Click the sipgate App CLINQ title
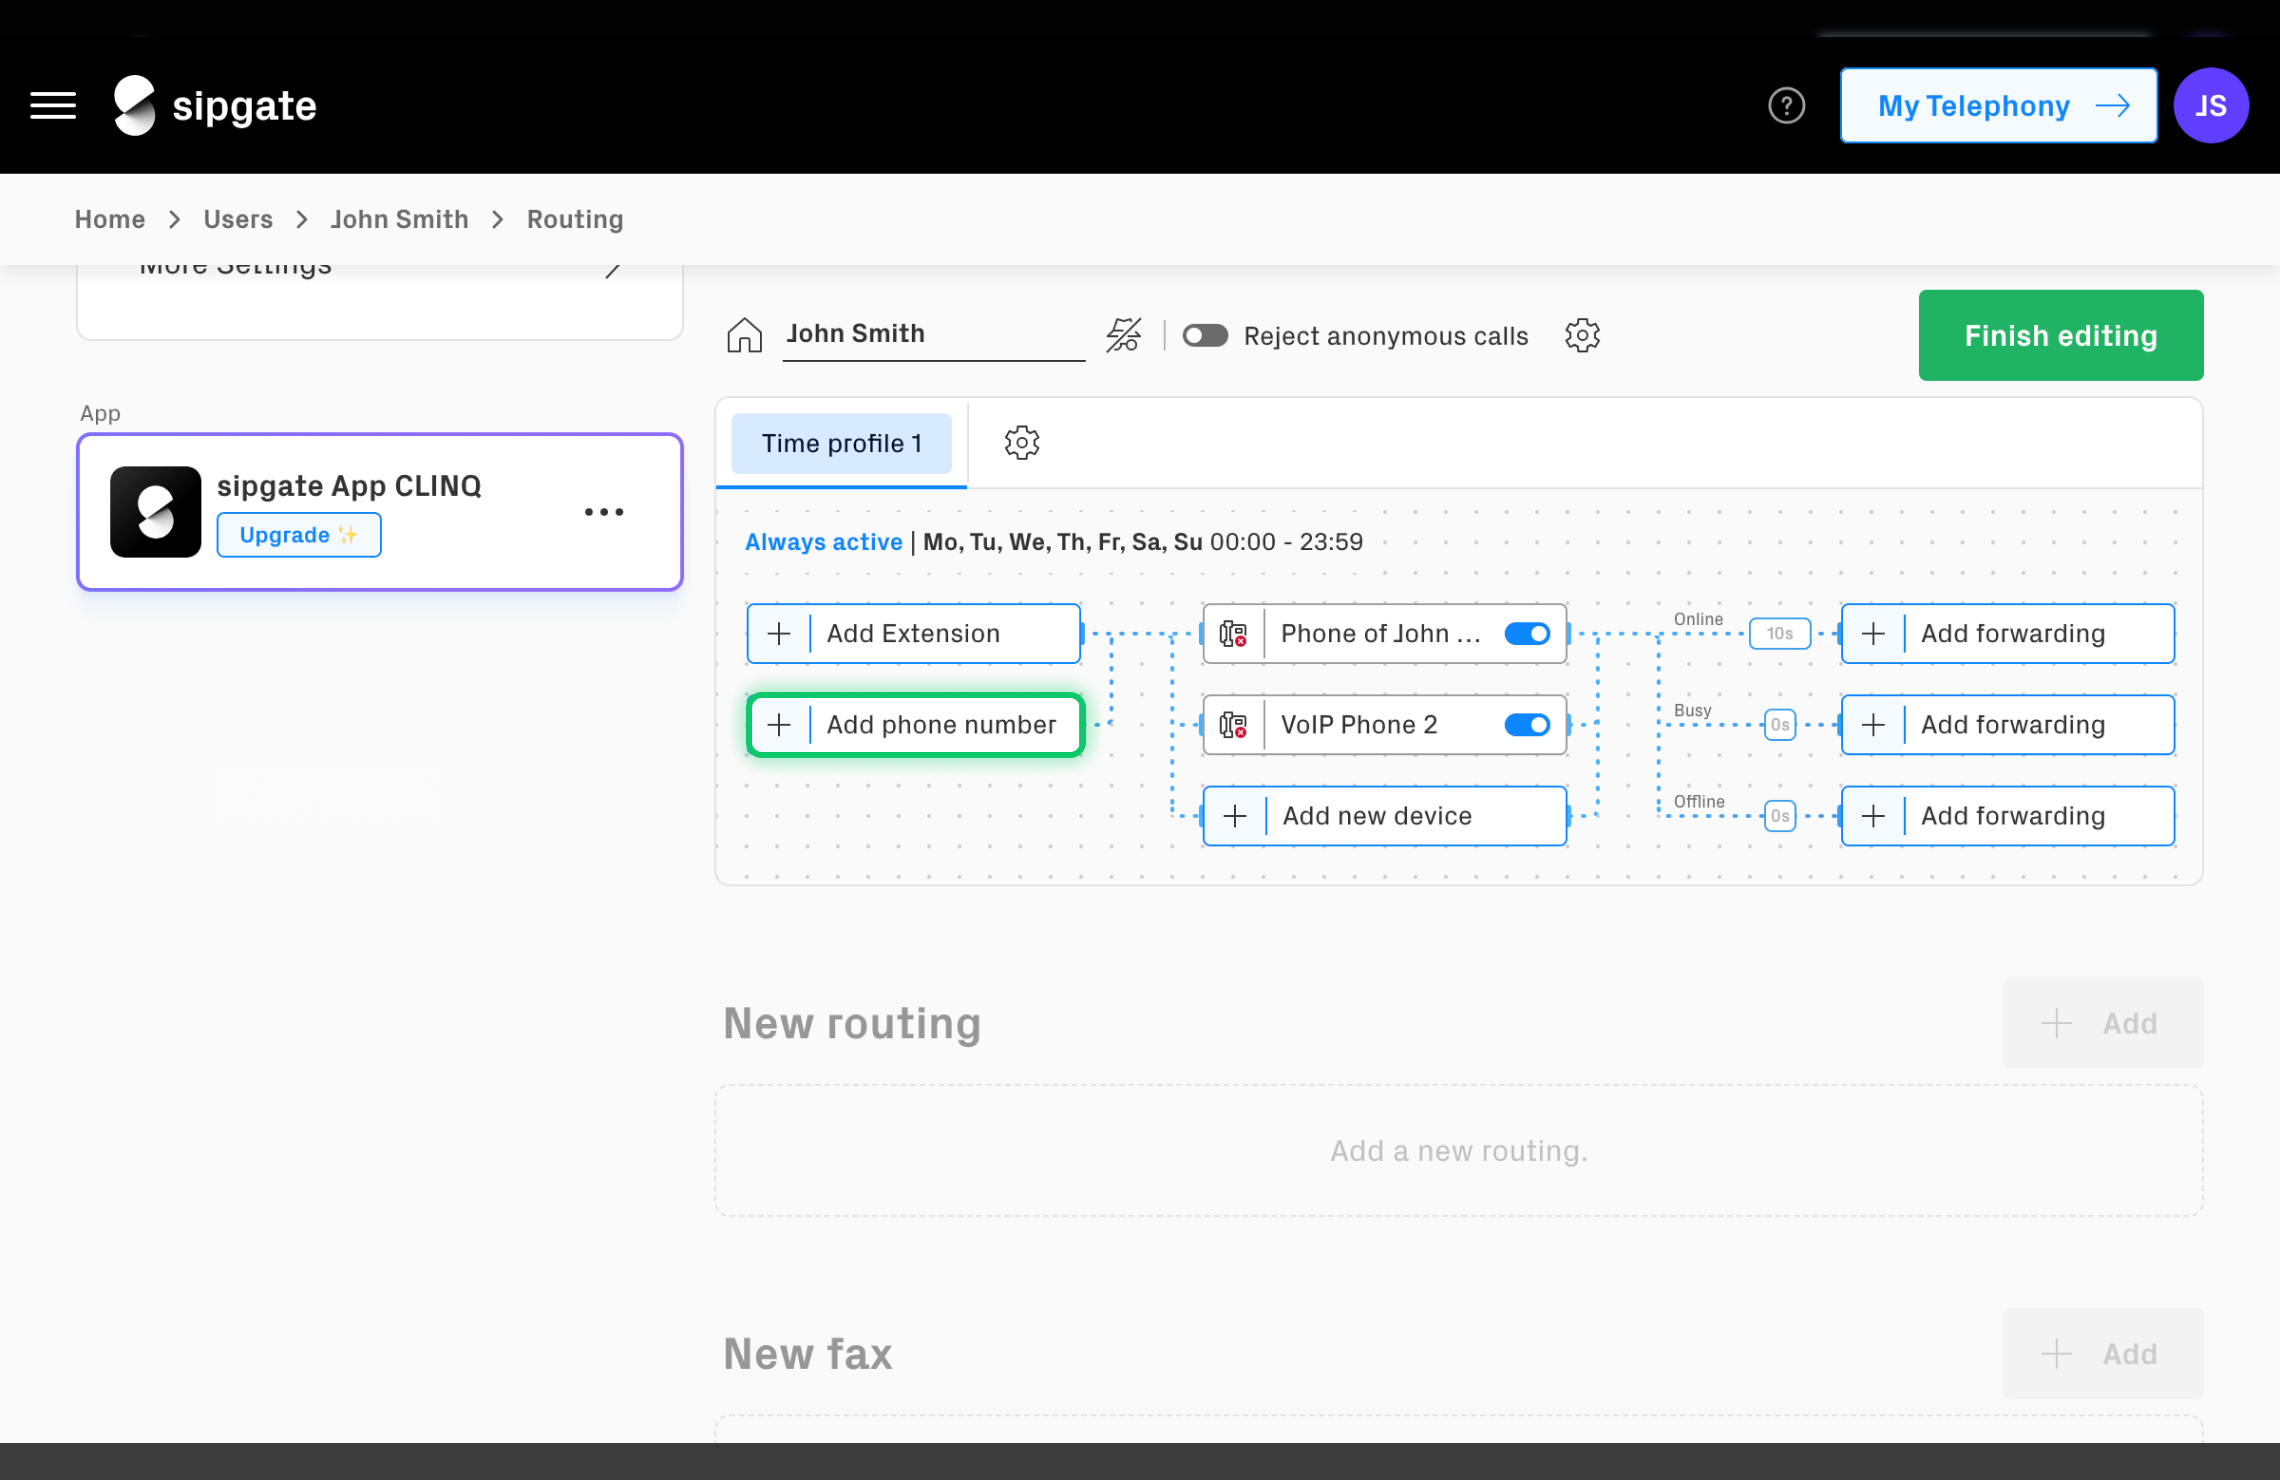 coord(349,486)
